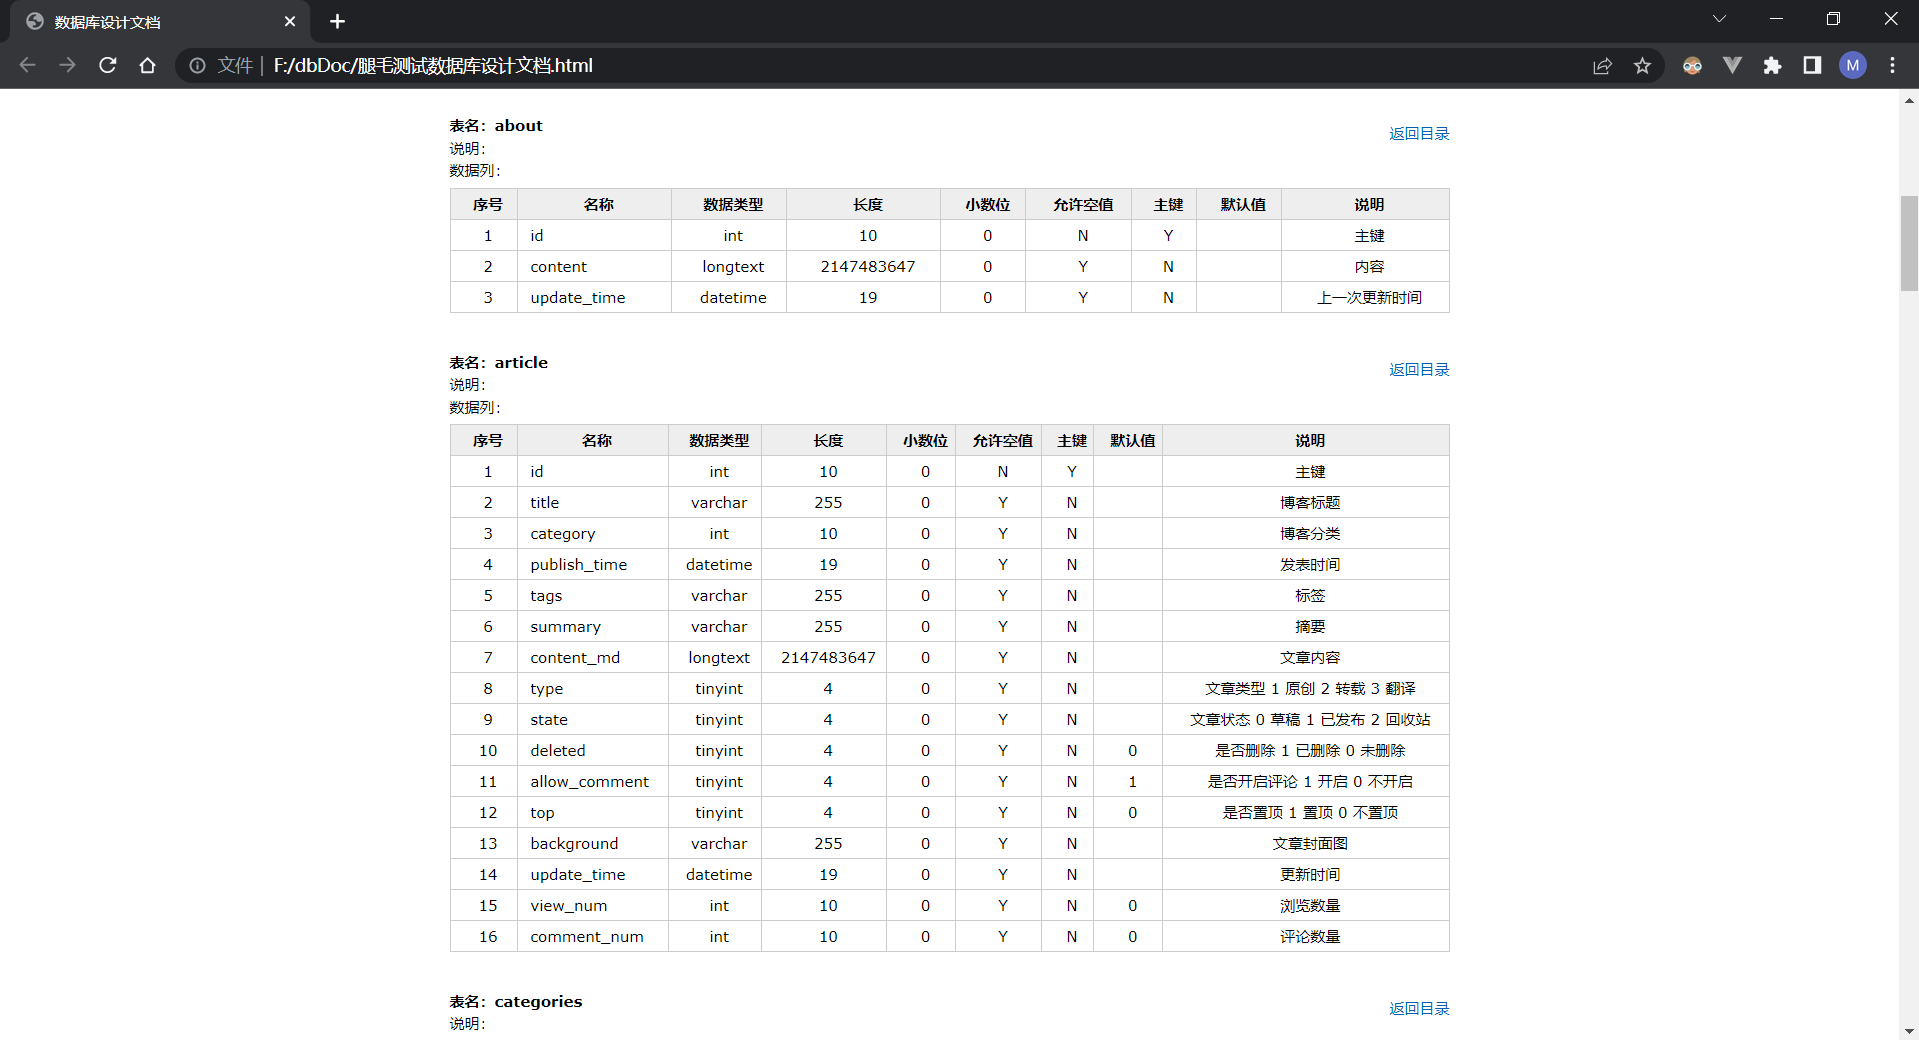Click '评论数量' description cell

[1306, 936]
